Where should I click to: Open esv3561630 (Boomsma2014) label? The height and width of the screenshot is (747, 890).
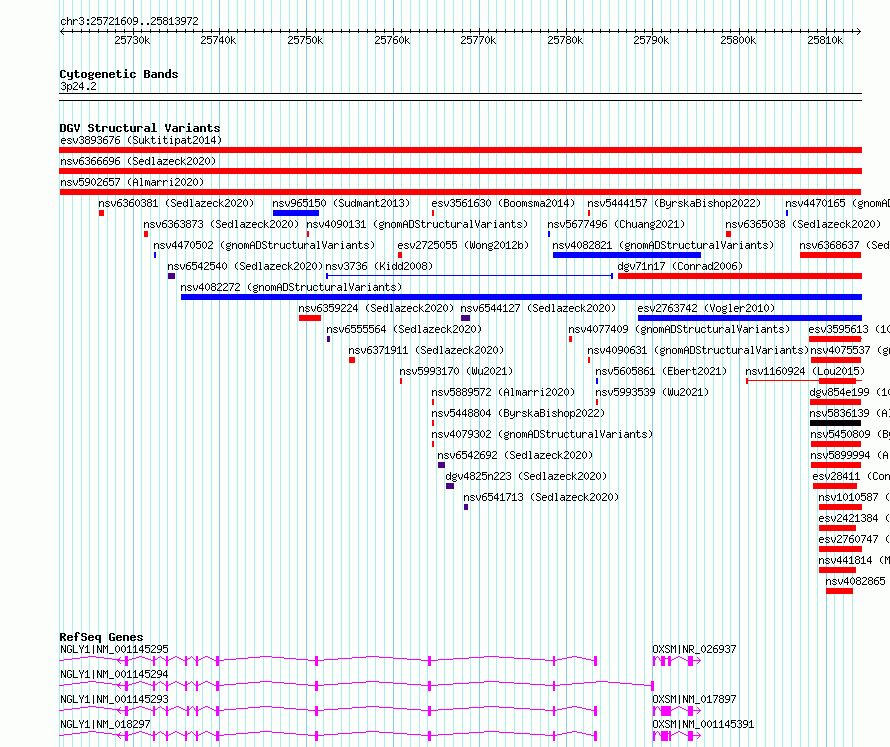(x=503, y=203)
